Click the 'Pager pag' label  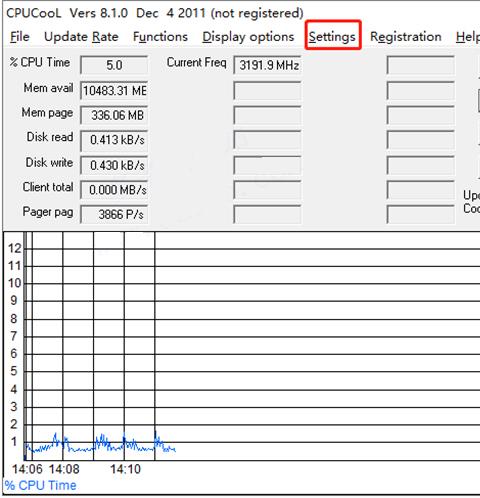(48, 212)
